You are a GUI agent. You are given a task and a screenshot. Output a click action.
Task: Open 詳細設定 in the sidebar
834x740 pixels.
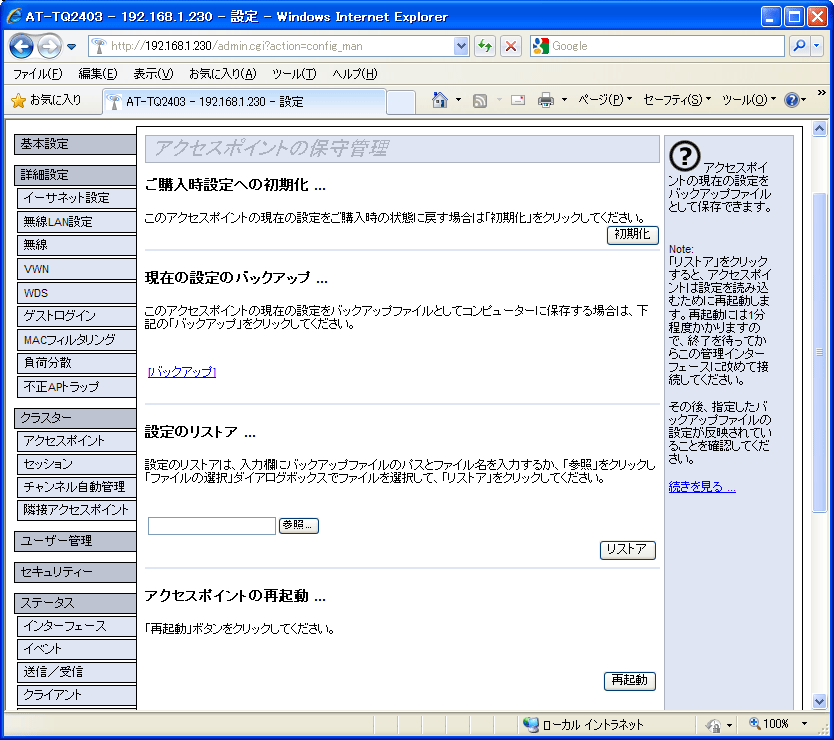pyautogui.click(x=75, y=175)
